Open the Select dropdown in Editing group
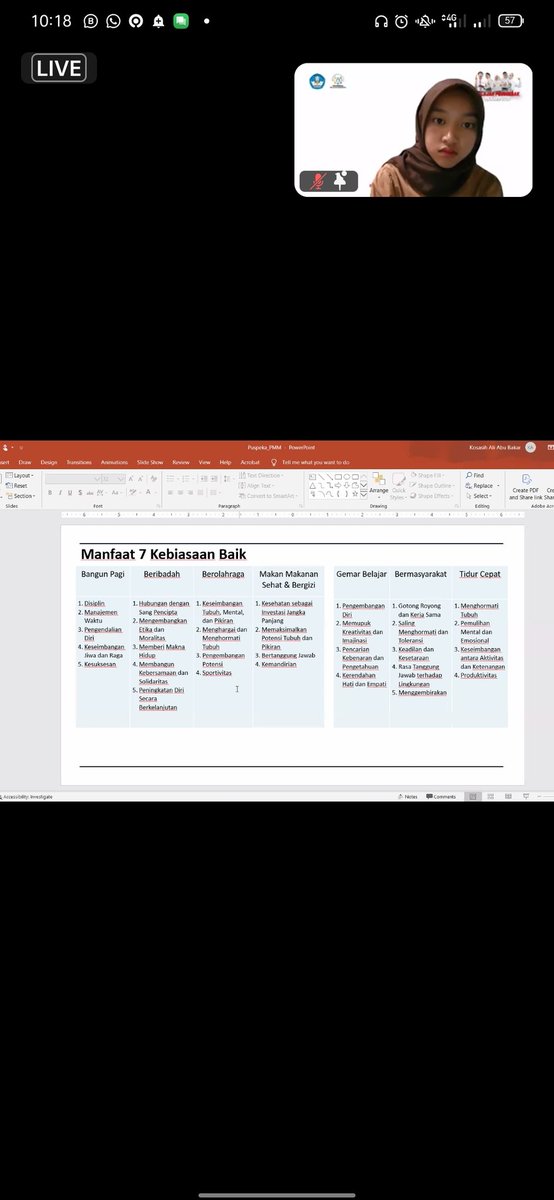This screenshot has height=1200, width=554. pyautogui.click(x=479, y=496)
